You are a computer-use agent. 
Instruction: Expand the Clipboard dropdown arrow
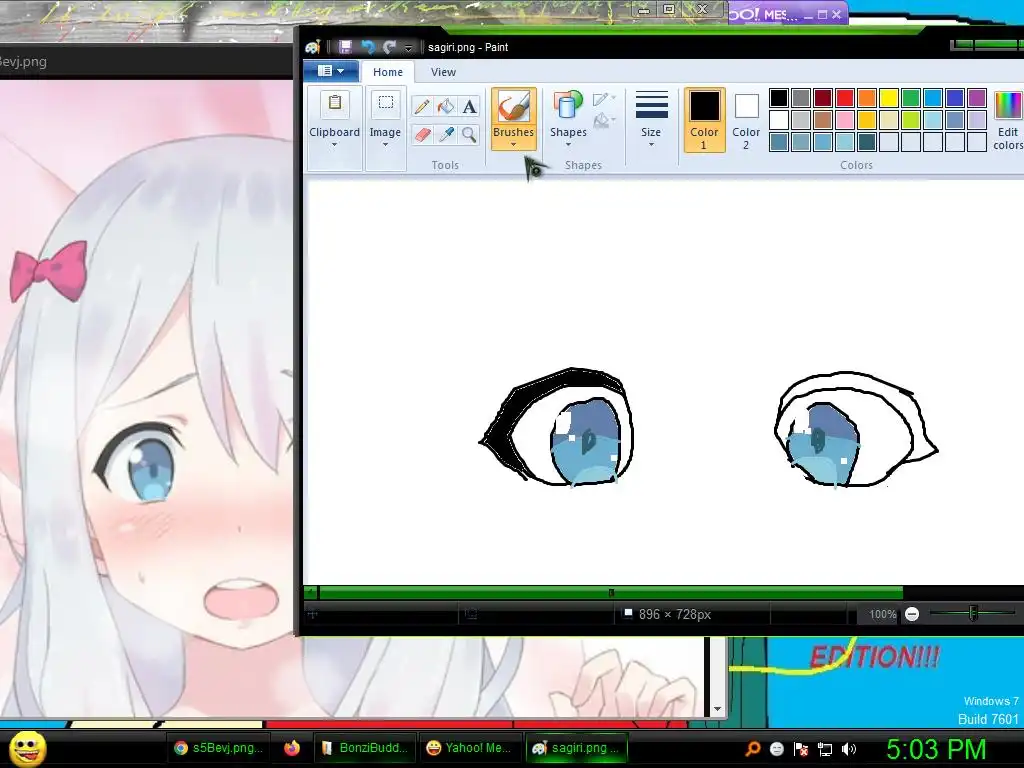334,145
